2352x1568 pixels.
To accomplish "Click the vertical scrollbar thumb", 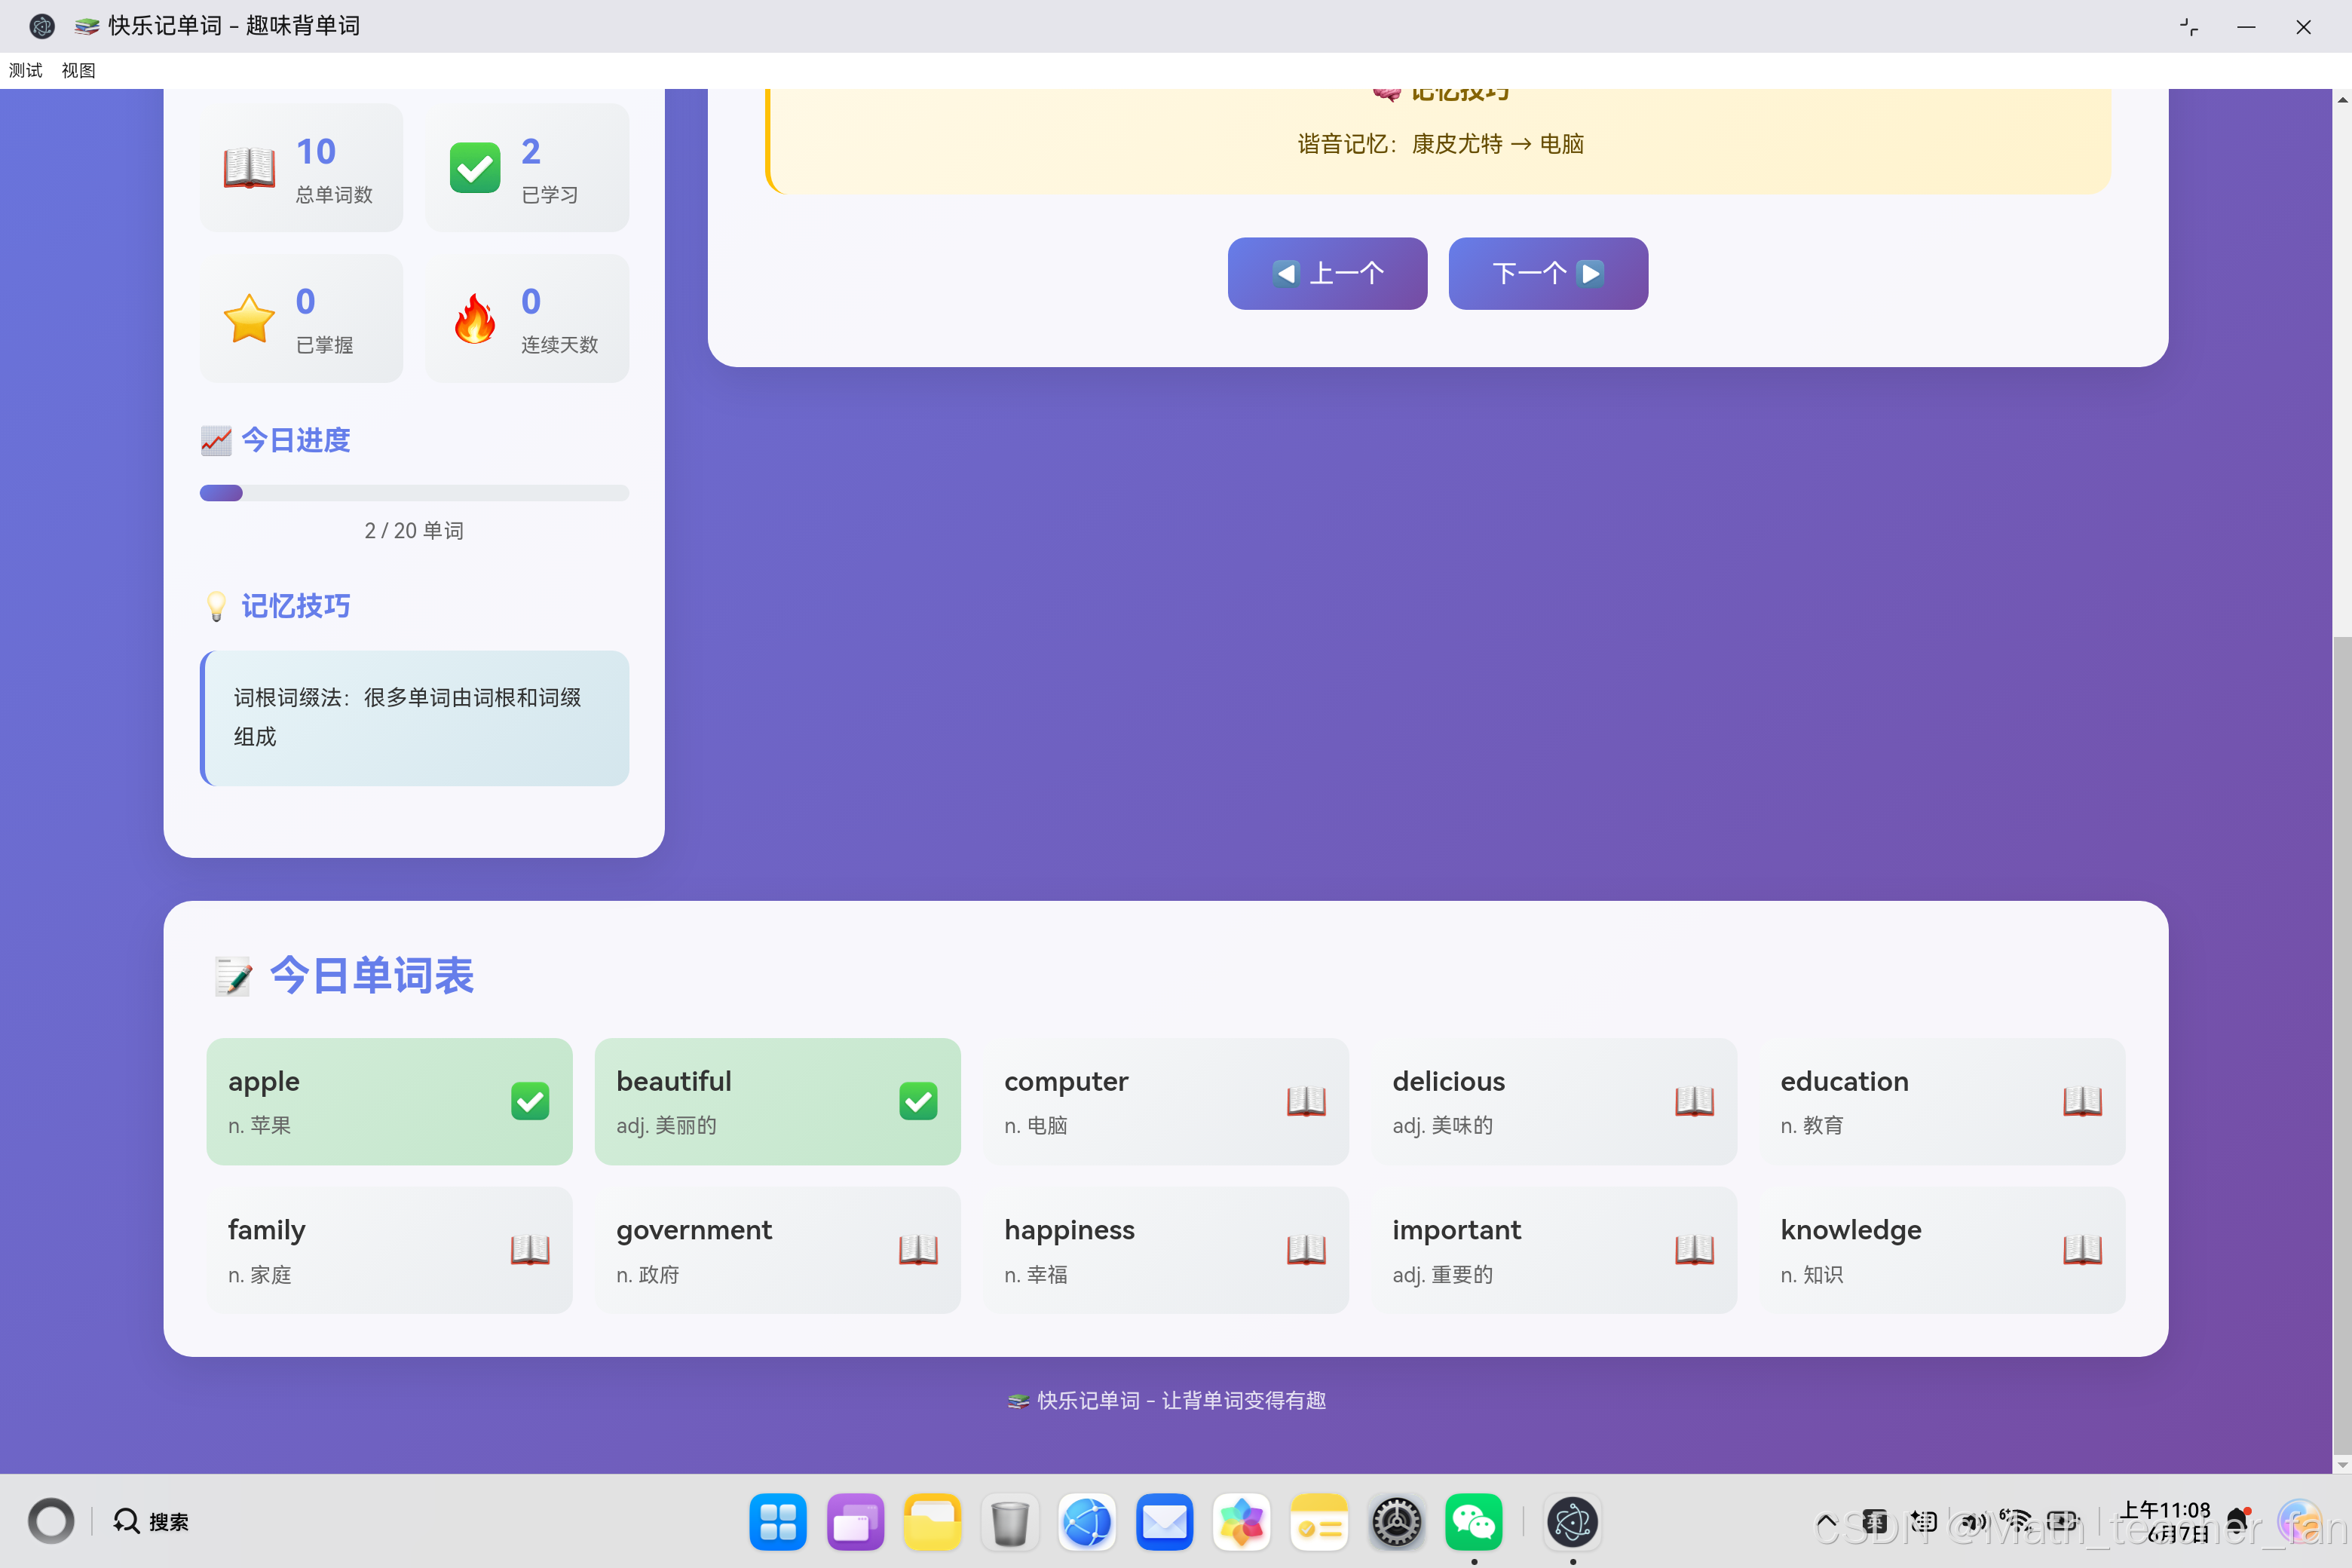I will (x=2342, y=1045).
